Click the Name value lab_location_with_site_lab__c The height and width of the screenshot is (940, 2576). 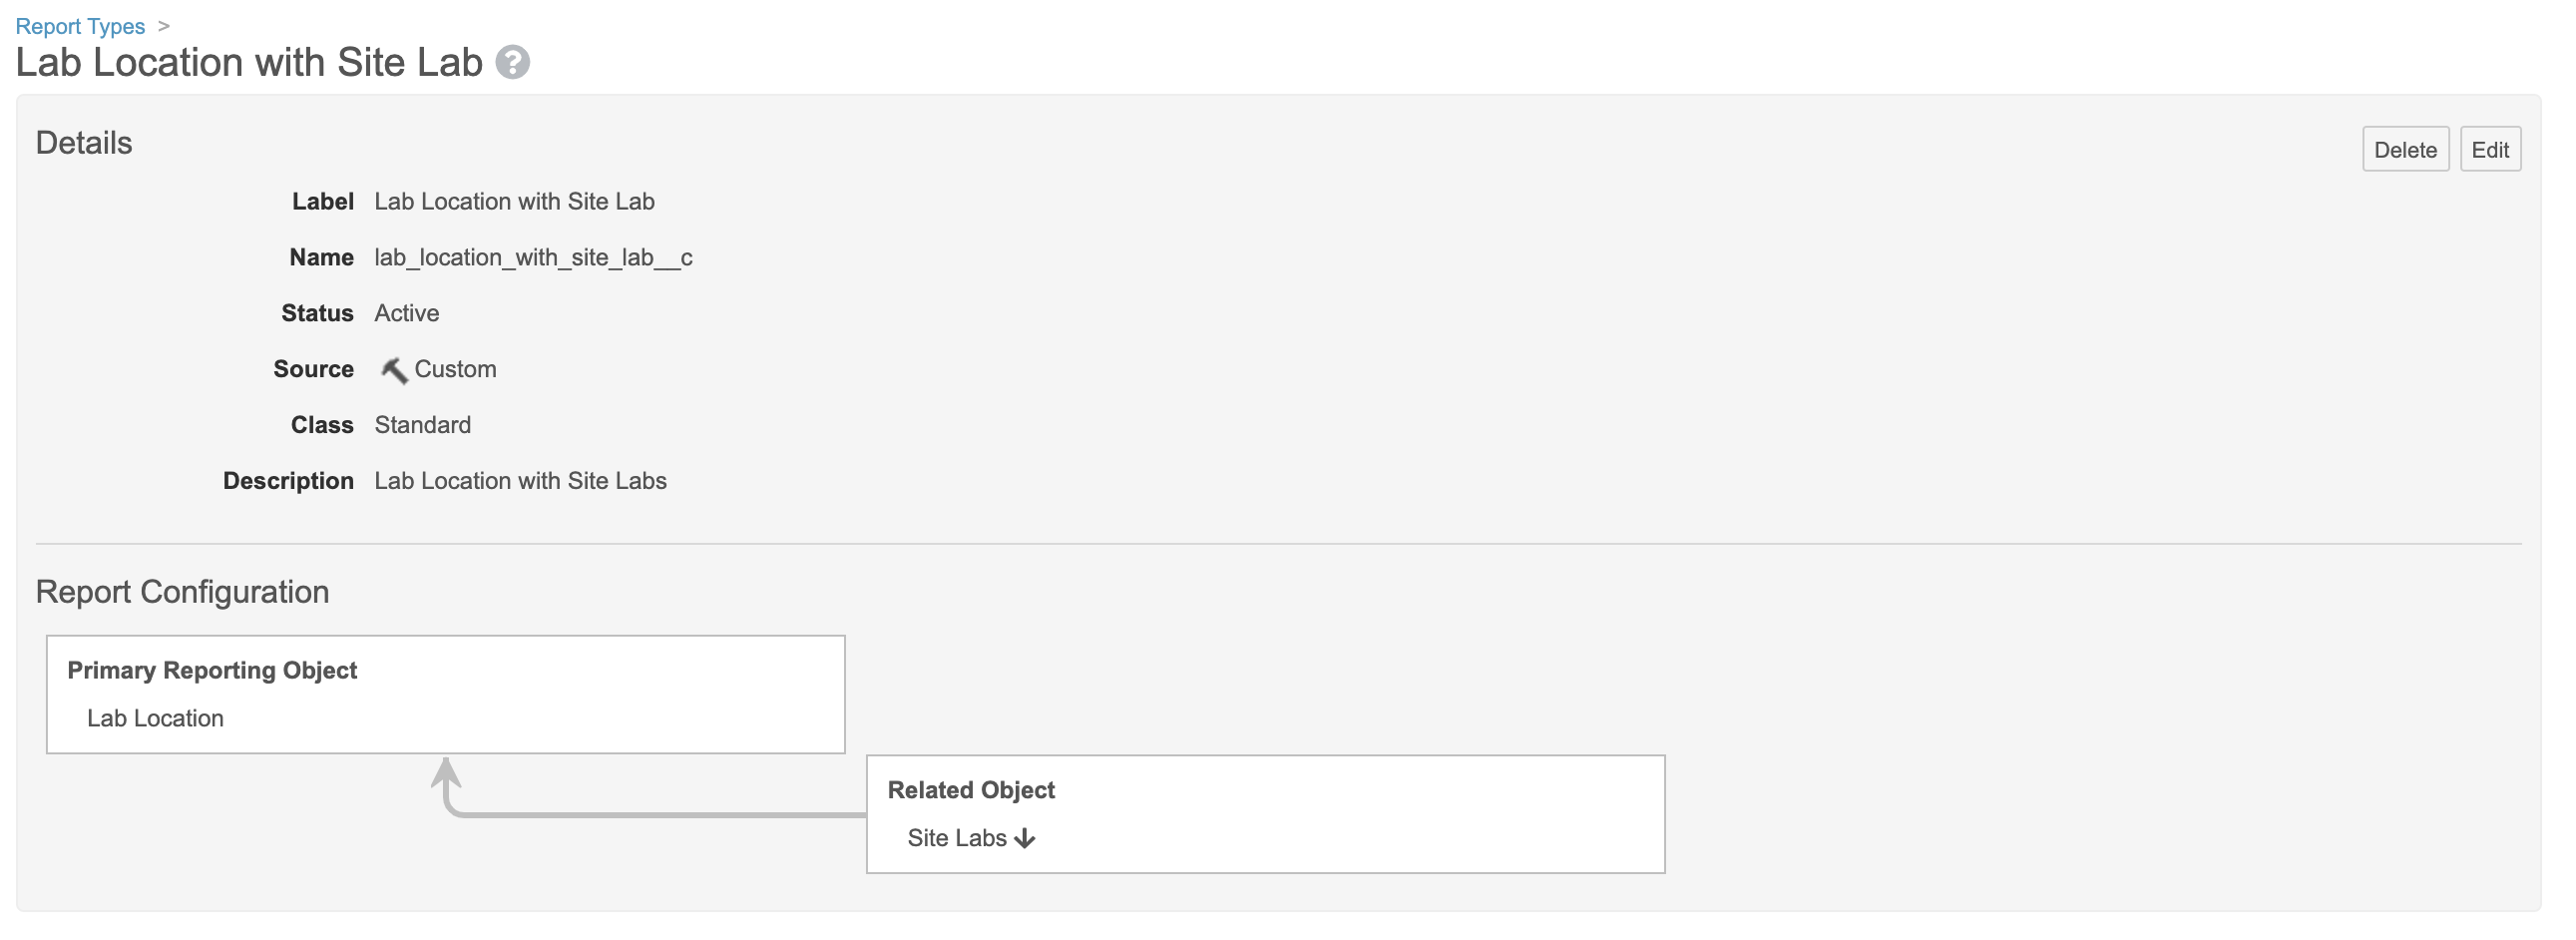[533, 258]
